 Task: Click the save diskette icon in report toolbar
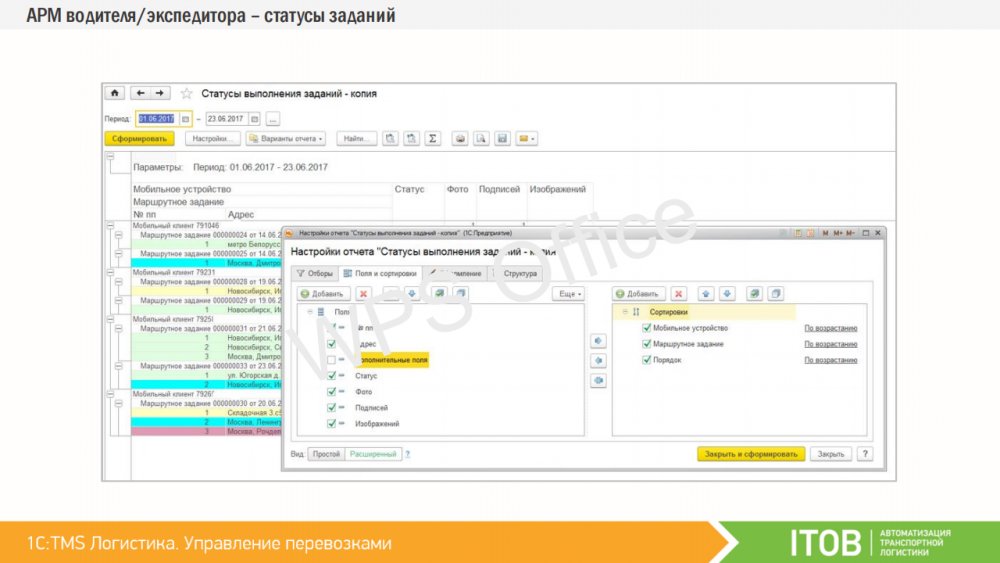tap(502, 139)
